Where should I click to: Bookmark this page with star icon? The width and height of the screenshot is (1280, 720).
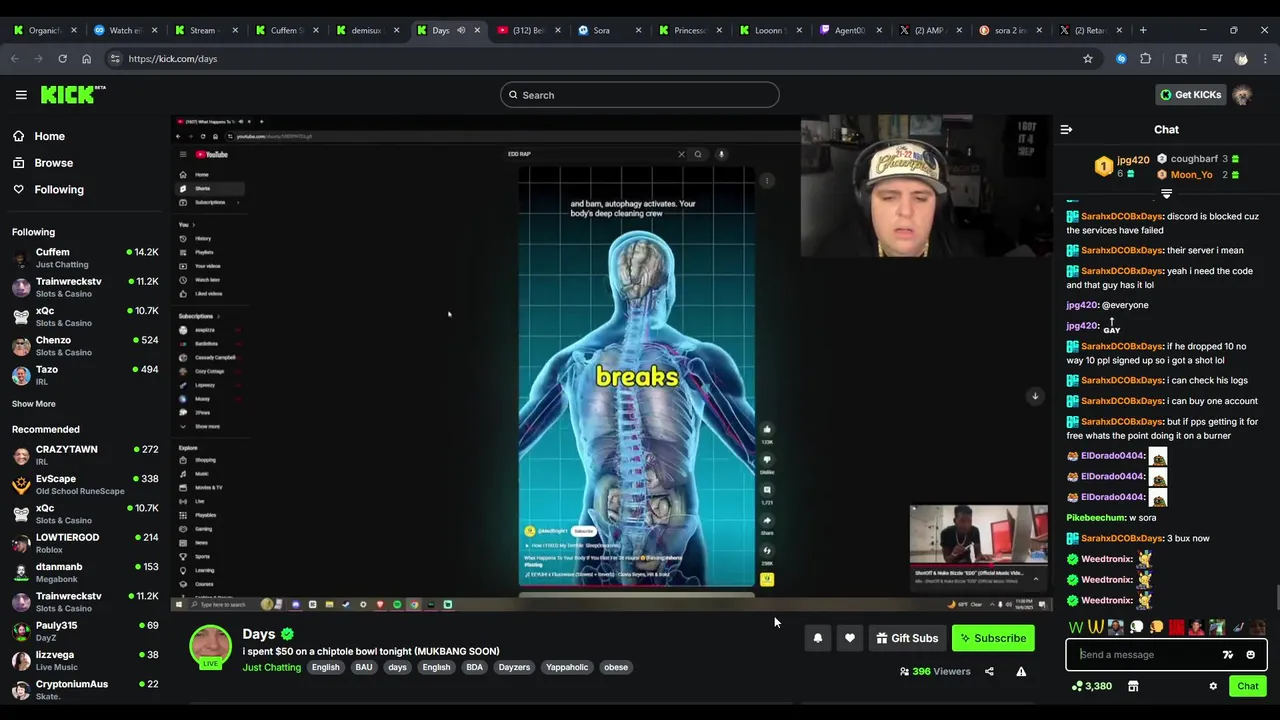[x=1088, y=59]
